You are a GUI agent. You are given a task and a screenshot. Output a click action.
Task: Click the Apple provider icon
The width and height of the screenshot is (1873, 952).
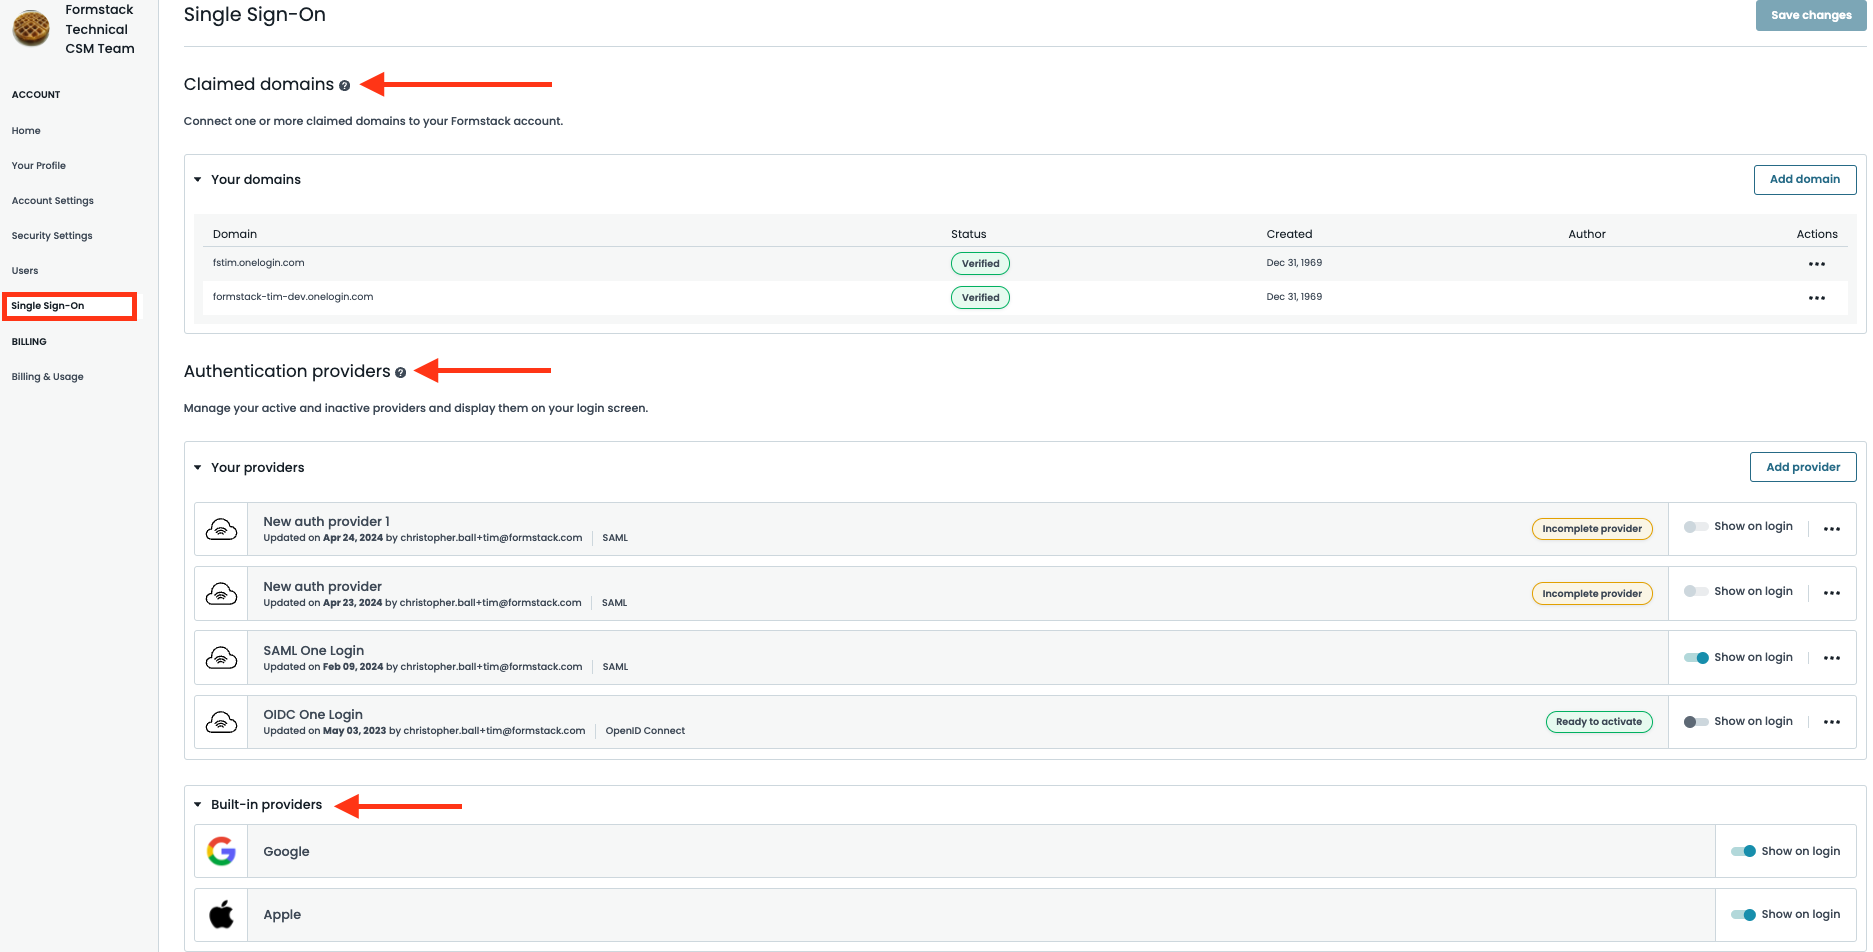[x=220, y=914]
